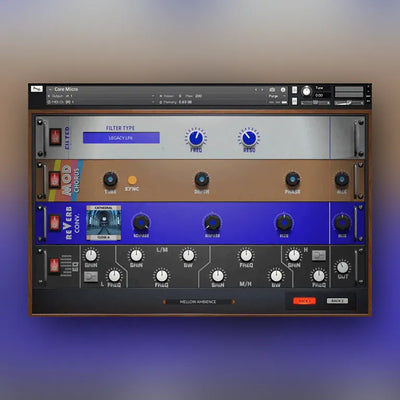Click the EQ L/M Gain knob
400x400 pixels.
[x=136, y=256]
